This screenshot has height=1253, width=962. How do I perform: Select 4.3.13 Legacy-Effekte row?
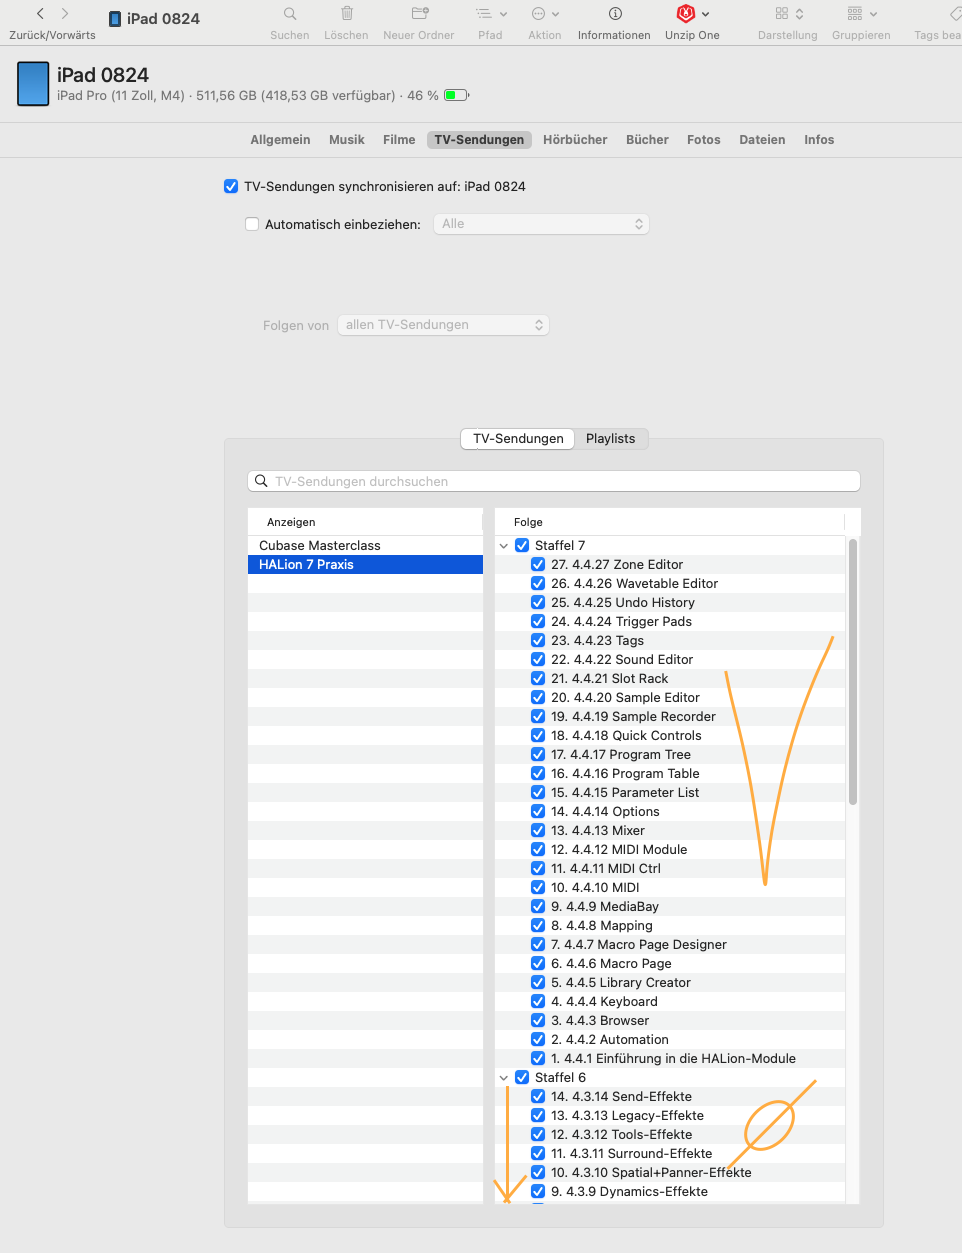click(670, 1115)
